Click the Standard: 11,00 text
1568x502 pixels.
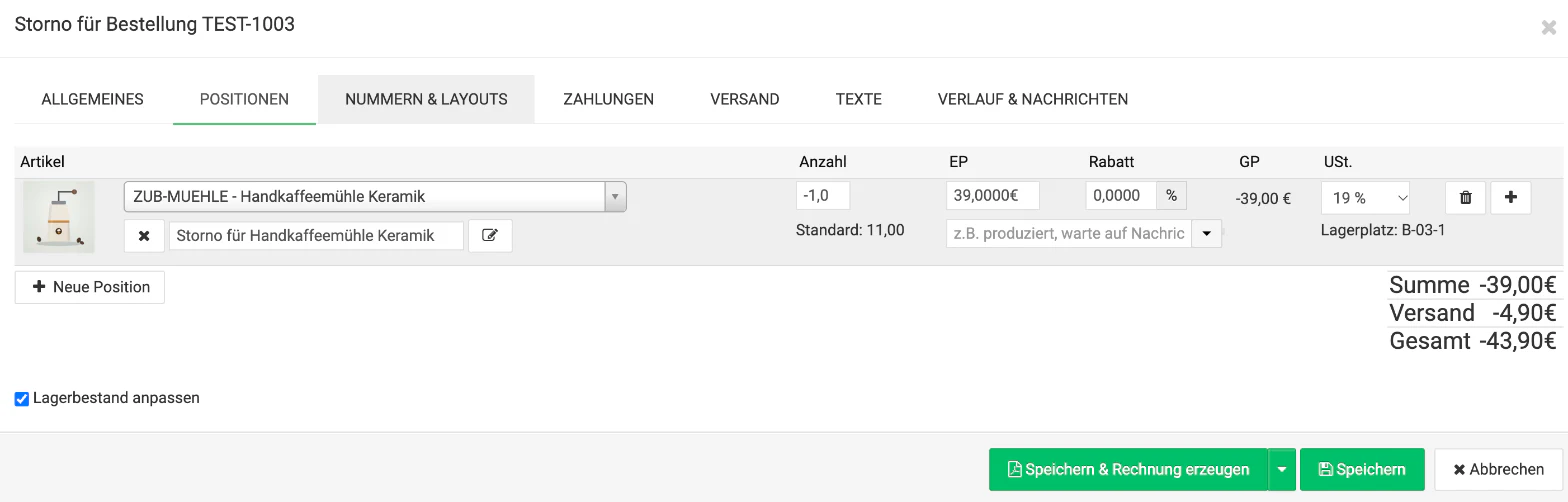[x=850, y=230]
